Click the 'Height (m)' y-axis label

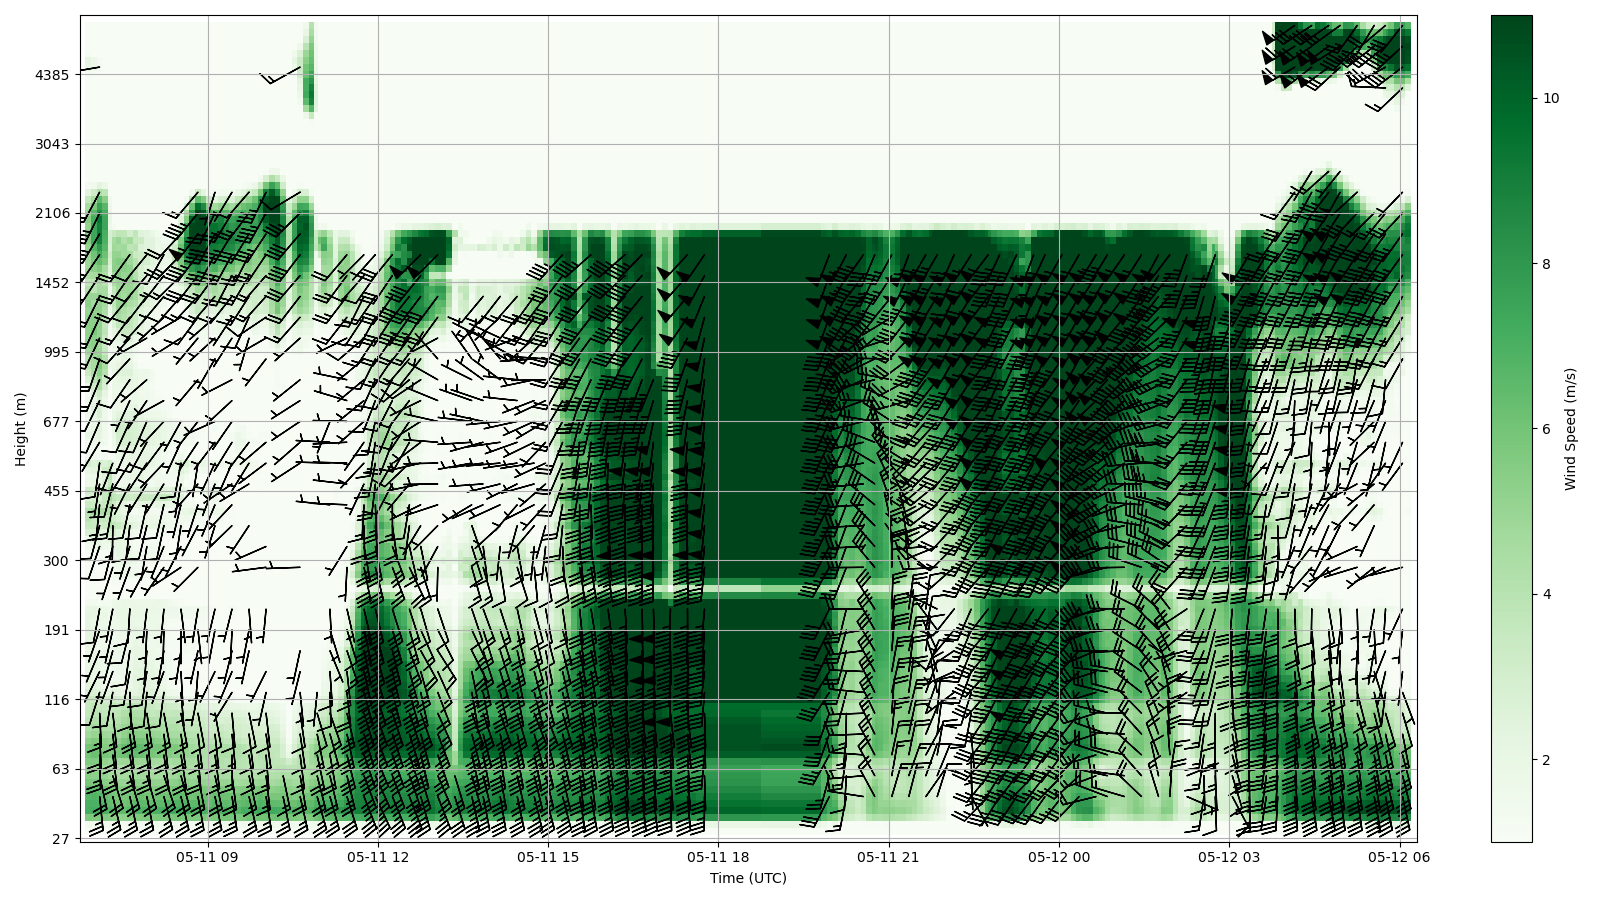tap(21, 428)
